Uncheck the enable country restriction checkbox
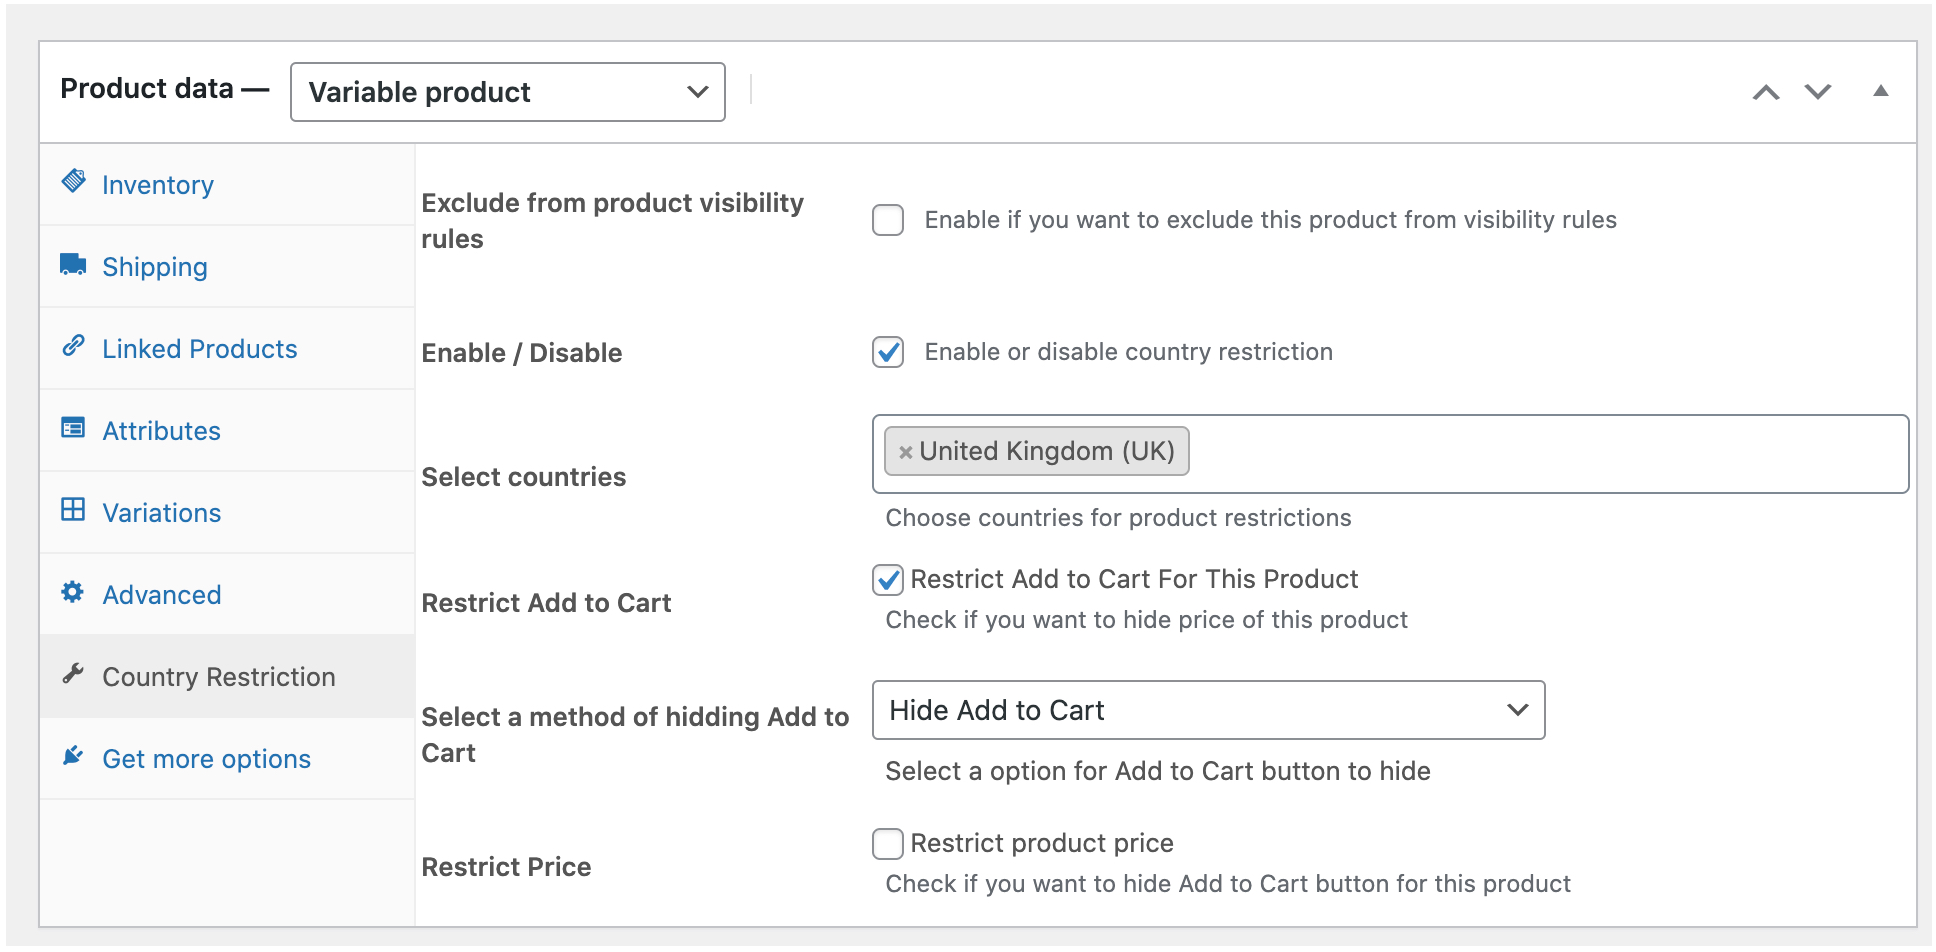The image size is (1936, 952). [888, 352]
